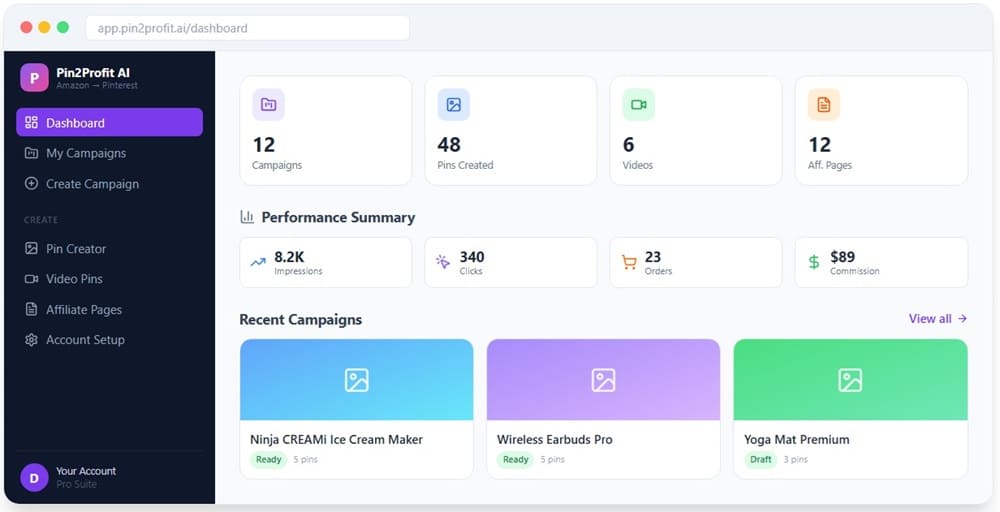Click the red window close dot

pyautogui.click(x=26, y=27)
